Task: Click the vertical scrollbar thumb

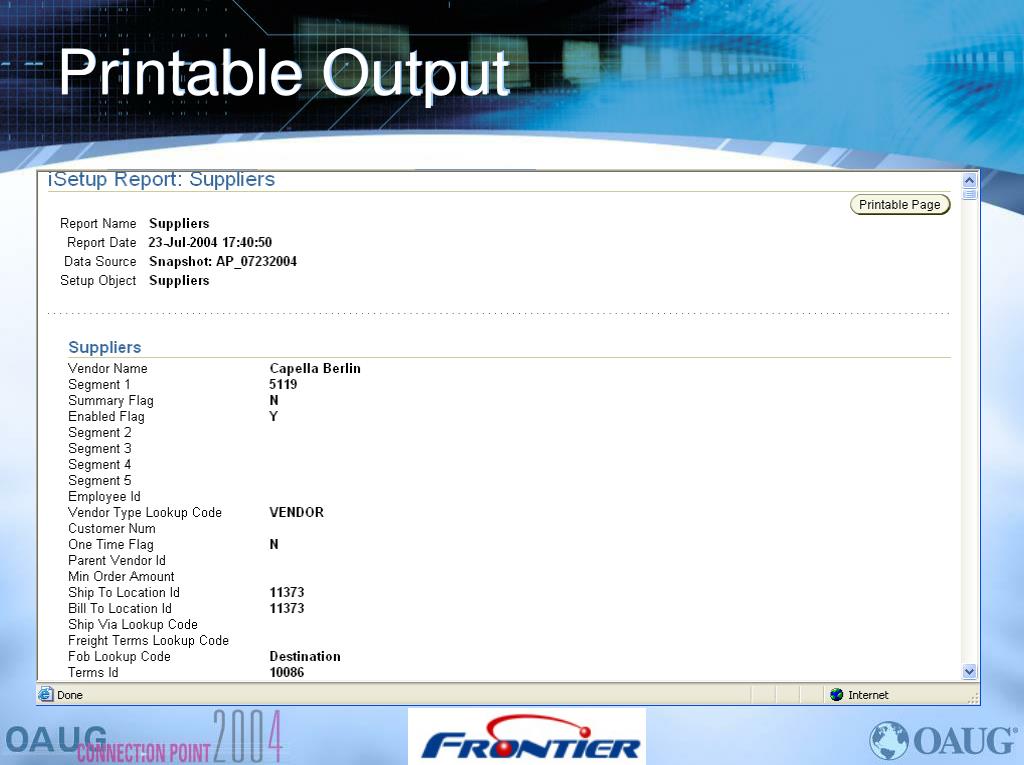Action: 969,194
